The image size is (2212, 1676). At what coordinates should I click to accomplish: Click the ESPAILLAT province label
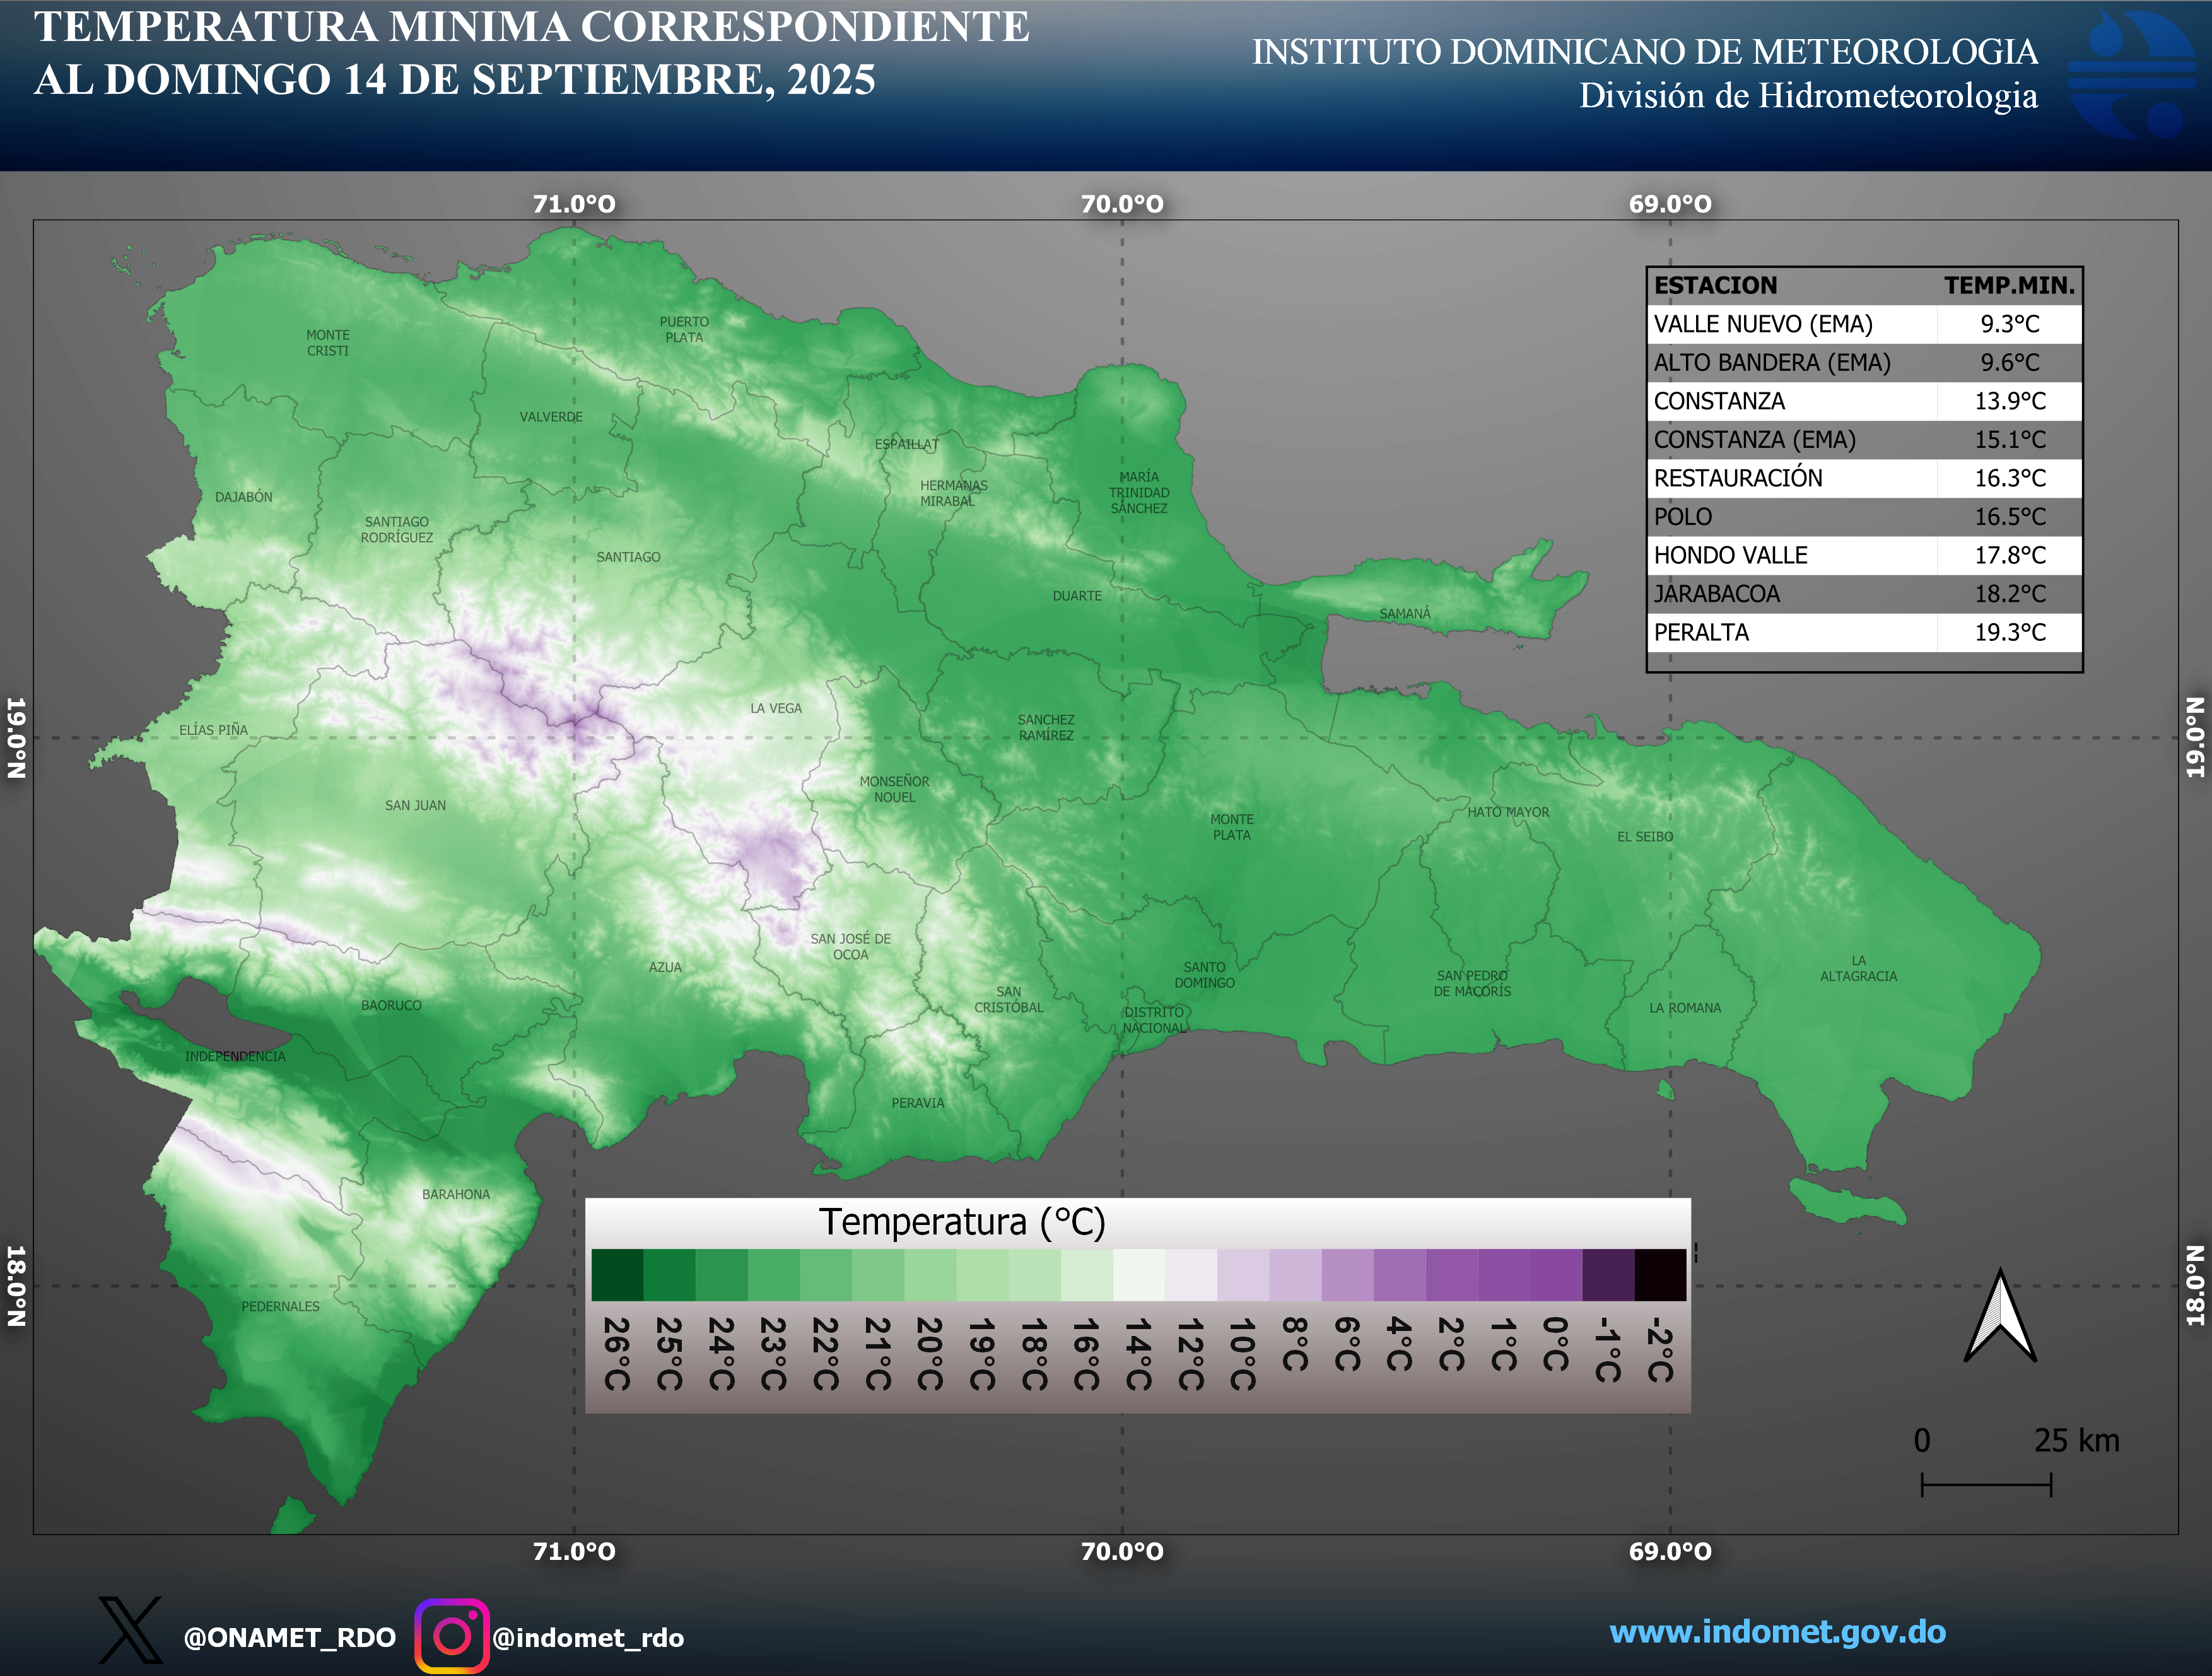point(907,444)
